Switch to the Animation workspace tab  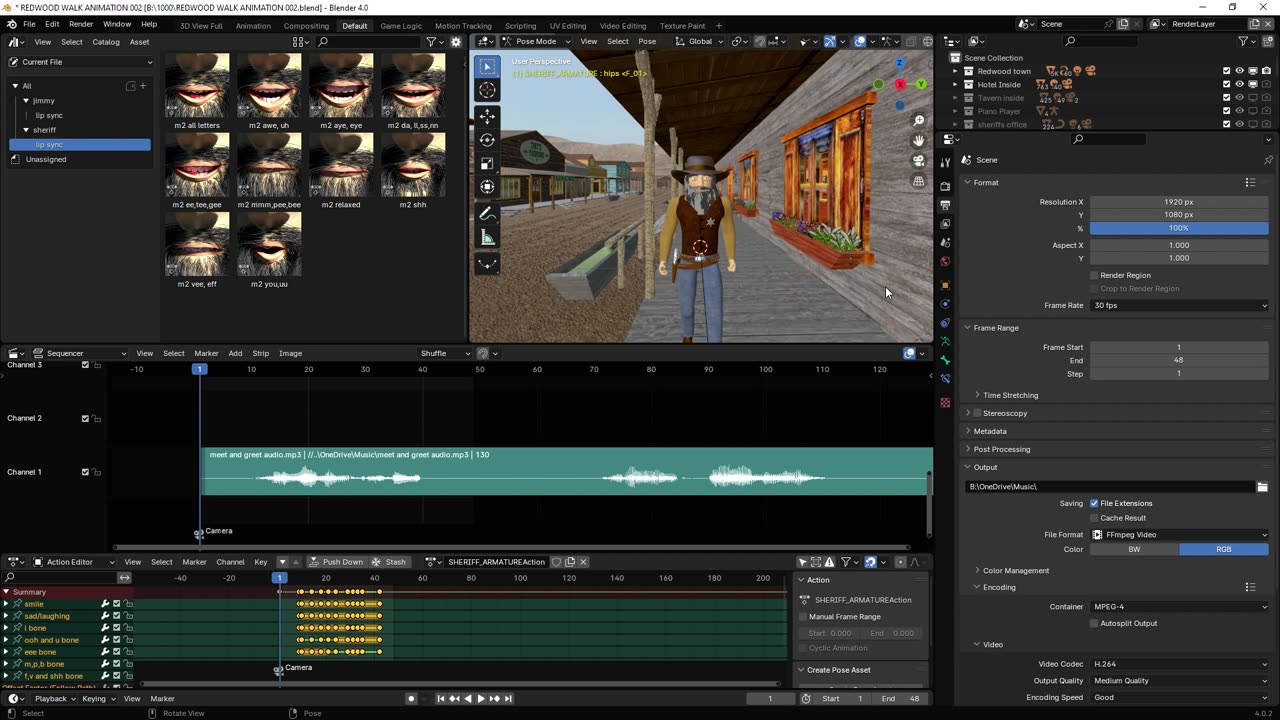click(x=253, y=25)
